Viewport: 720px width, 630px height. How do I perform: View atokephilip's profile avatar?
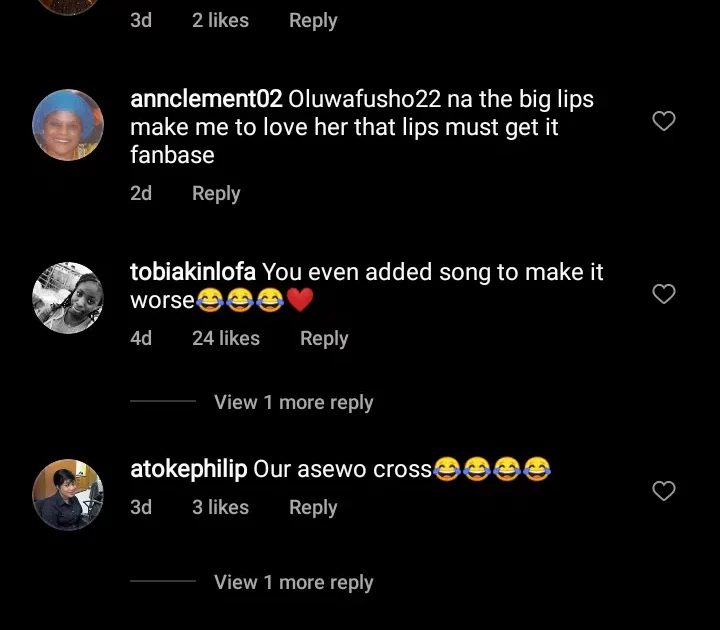click(68, 494)
